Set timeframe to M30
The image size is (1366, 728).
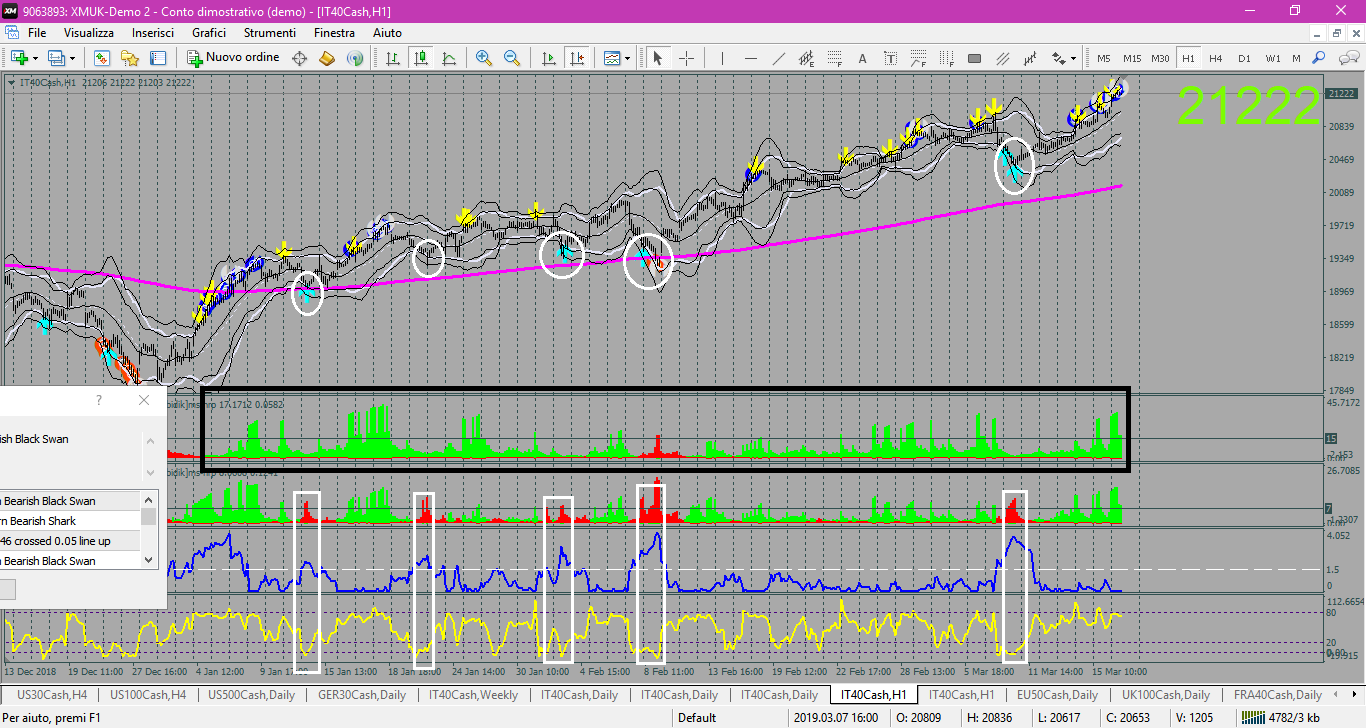pyautogui.click(x=1160, y=58)
